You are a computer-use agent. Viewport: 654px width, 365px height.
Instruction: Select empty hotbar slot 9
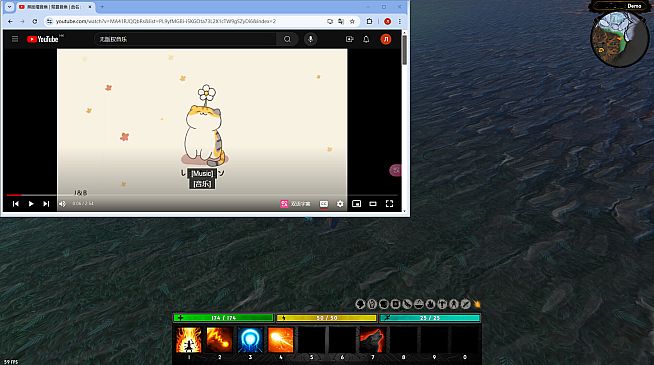[434, 340]
